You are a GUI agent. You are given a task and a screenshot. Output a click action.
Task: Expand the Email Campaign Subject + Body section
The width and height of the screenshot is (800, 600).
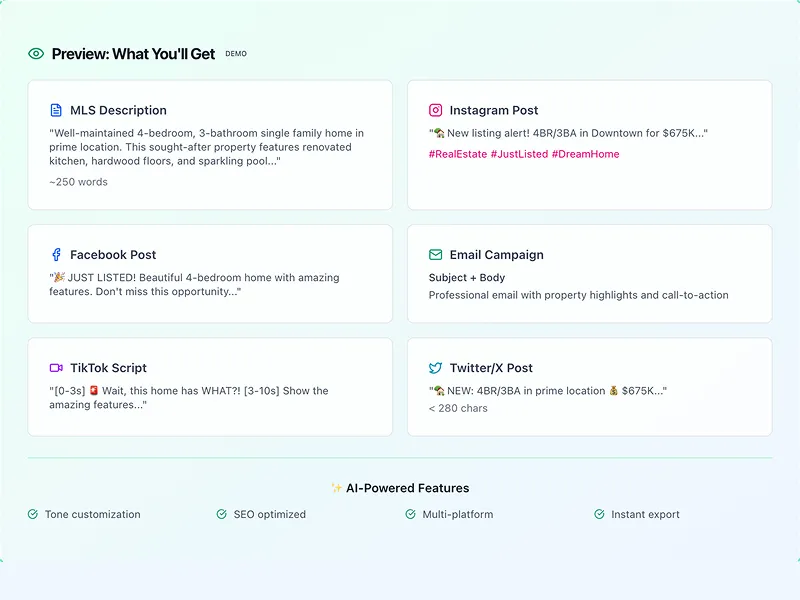pos(466,277)
